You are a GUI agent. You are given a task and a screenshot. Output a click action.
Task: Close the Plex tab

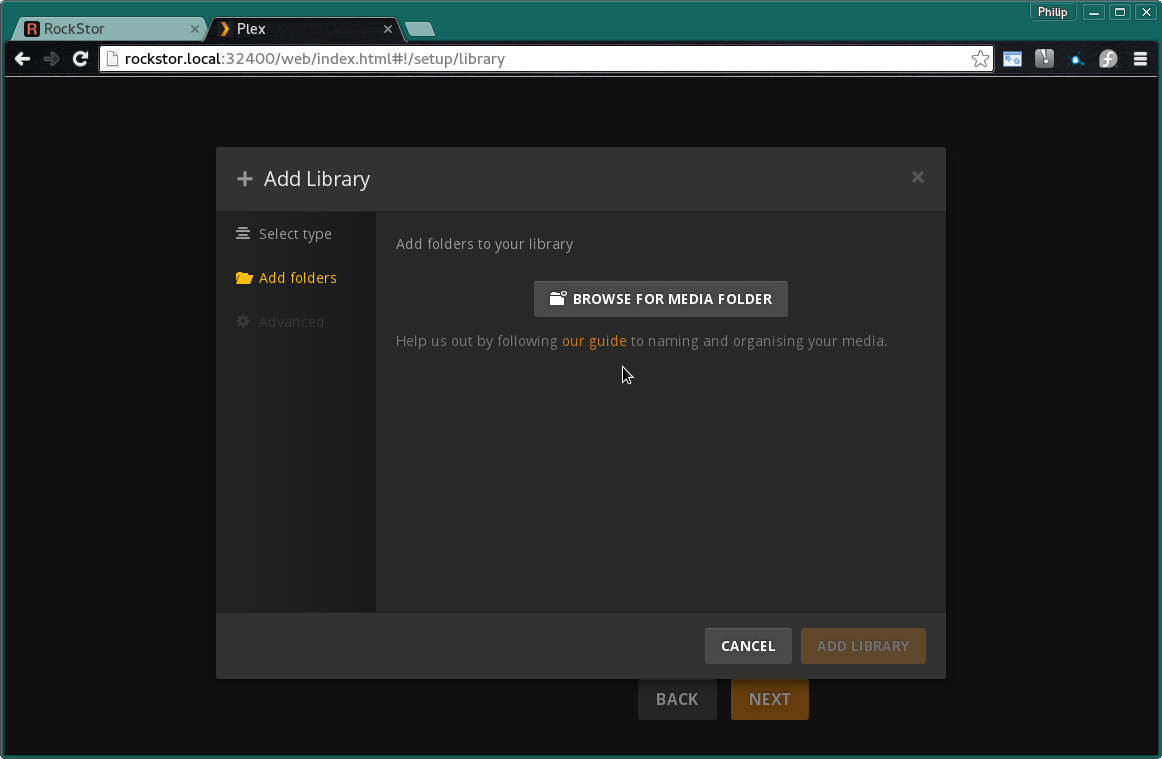388,29
